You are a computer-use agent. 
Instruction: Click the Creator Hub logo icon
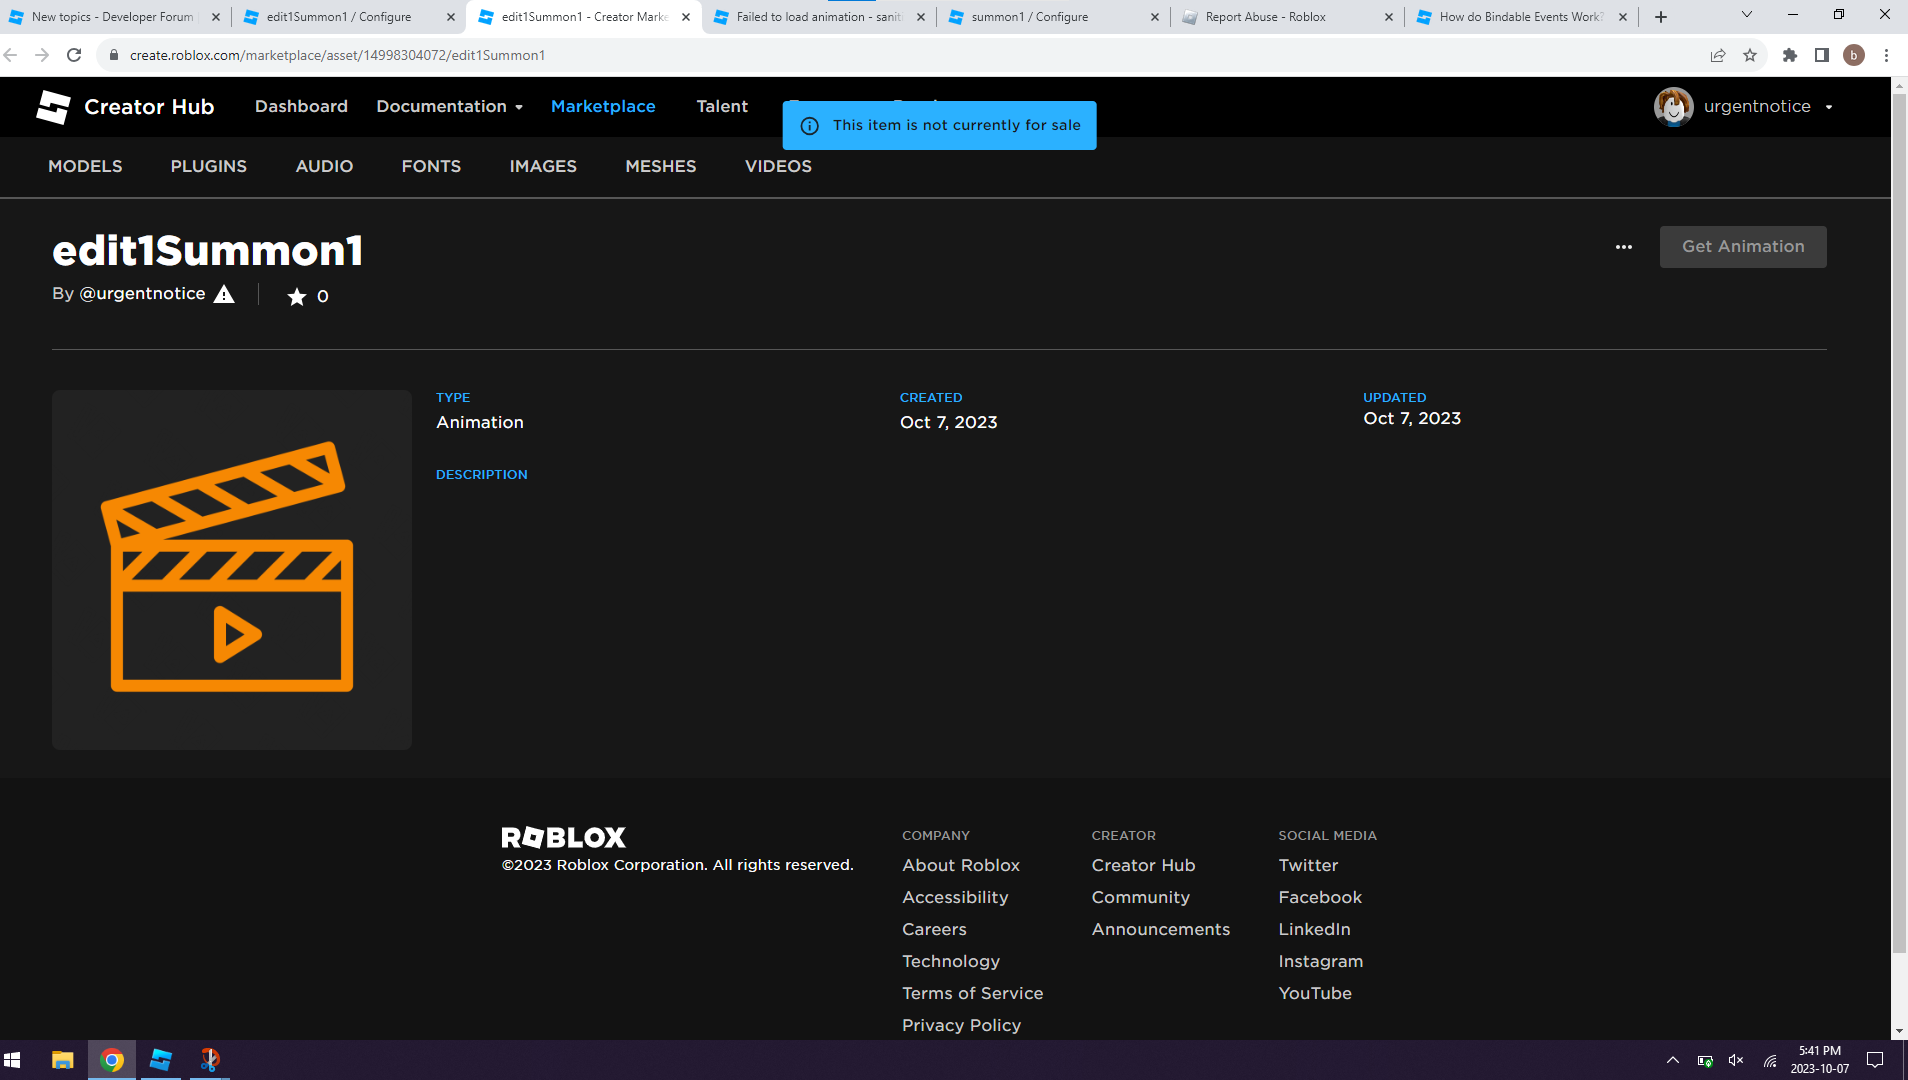(52, 106)
